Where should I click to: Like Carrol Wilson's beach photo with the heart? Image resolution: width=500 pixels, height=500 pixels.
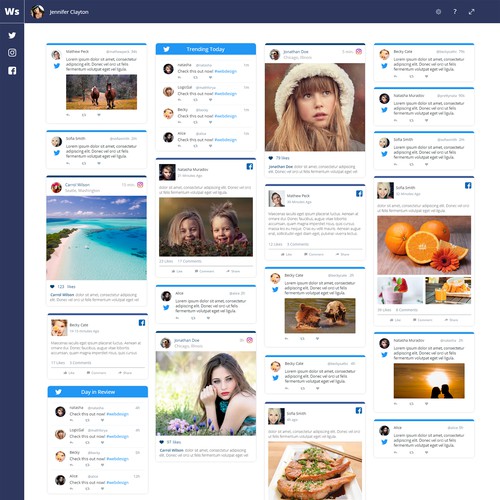(x=52, y=286)
